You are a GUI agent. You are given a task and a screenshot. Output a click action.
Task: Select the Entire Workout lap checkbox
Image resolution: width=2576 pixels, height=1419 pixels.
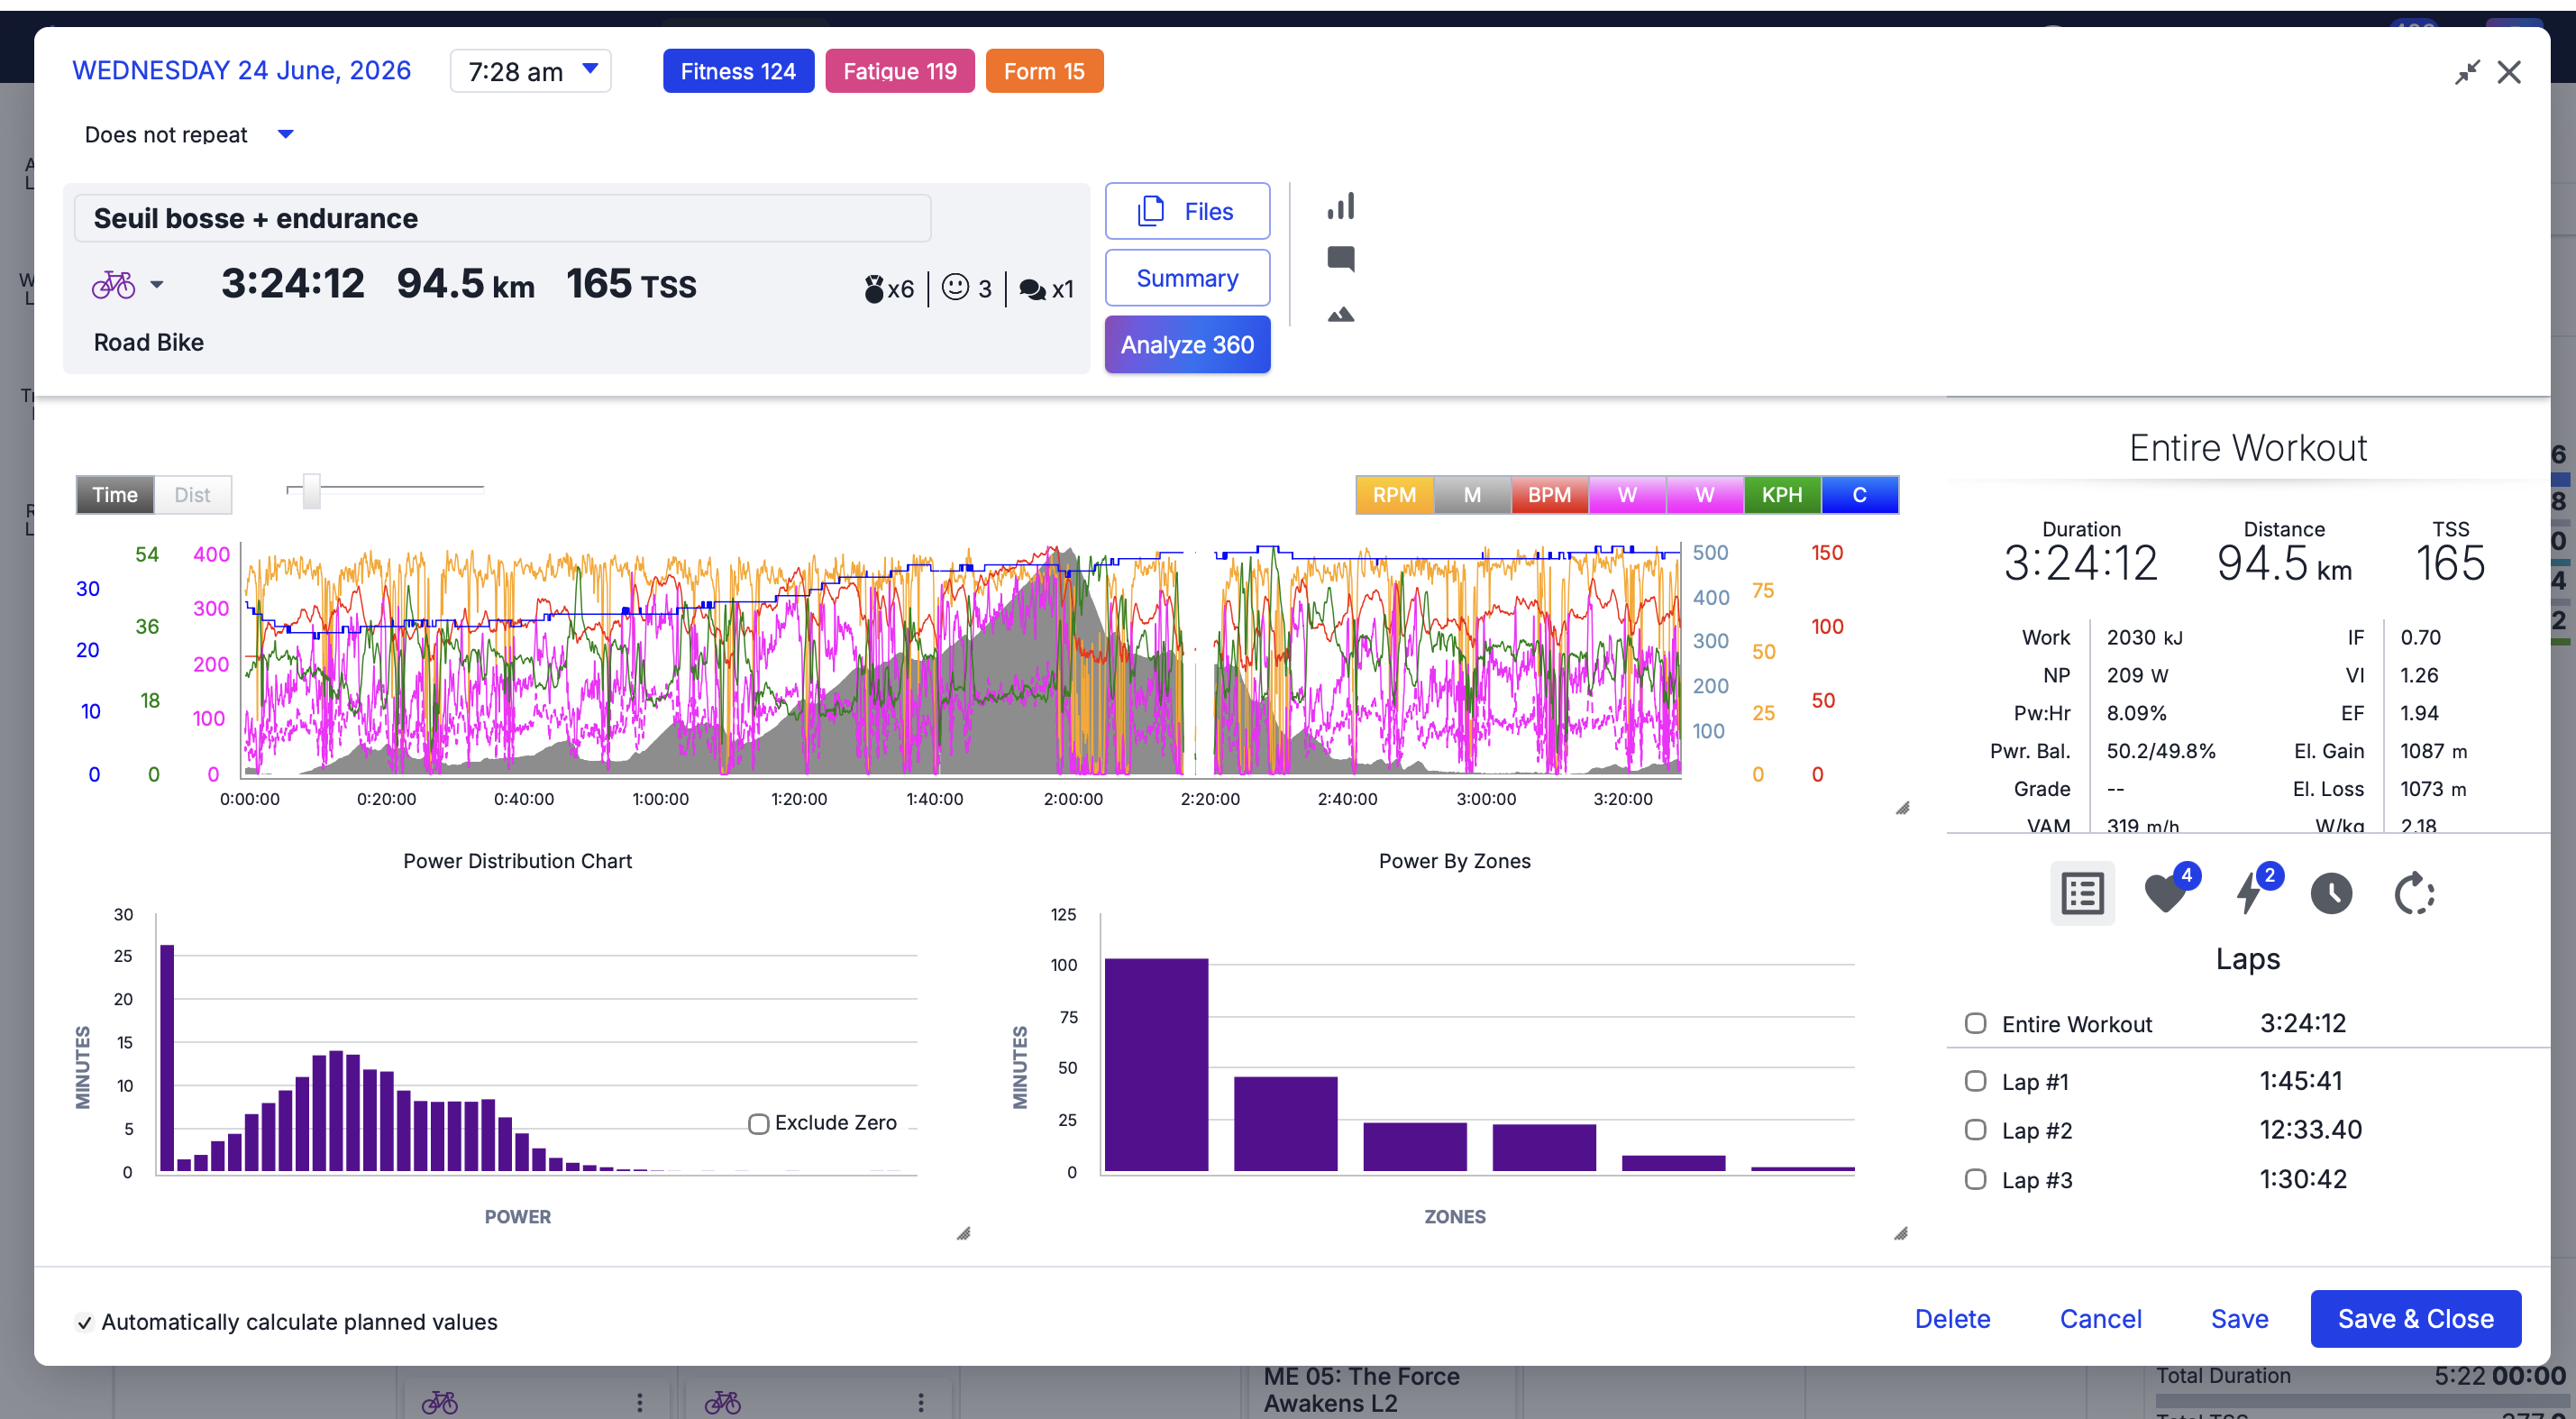[x=1975, y=1023]
